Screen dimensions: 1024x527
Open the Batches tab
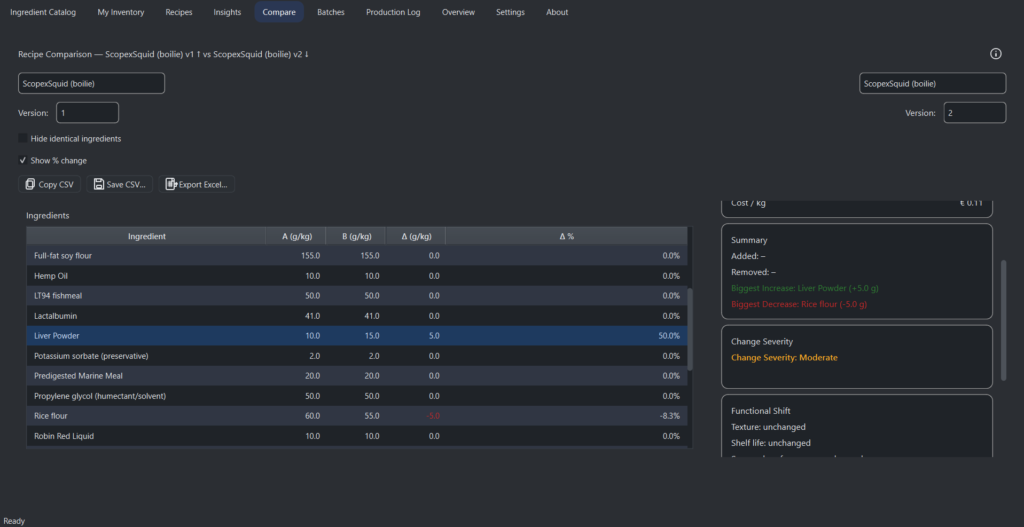[331, 12]
